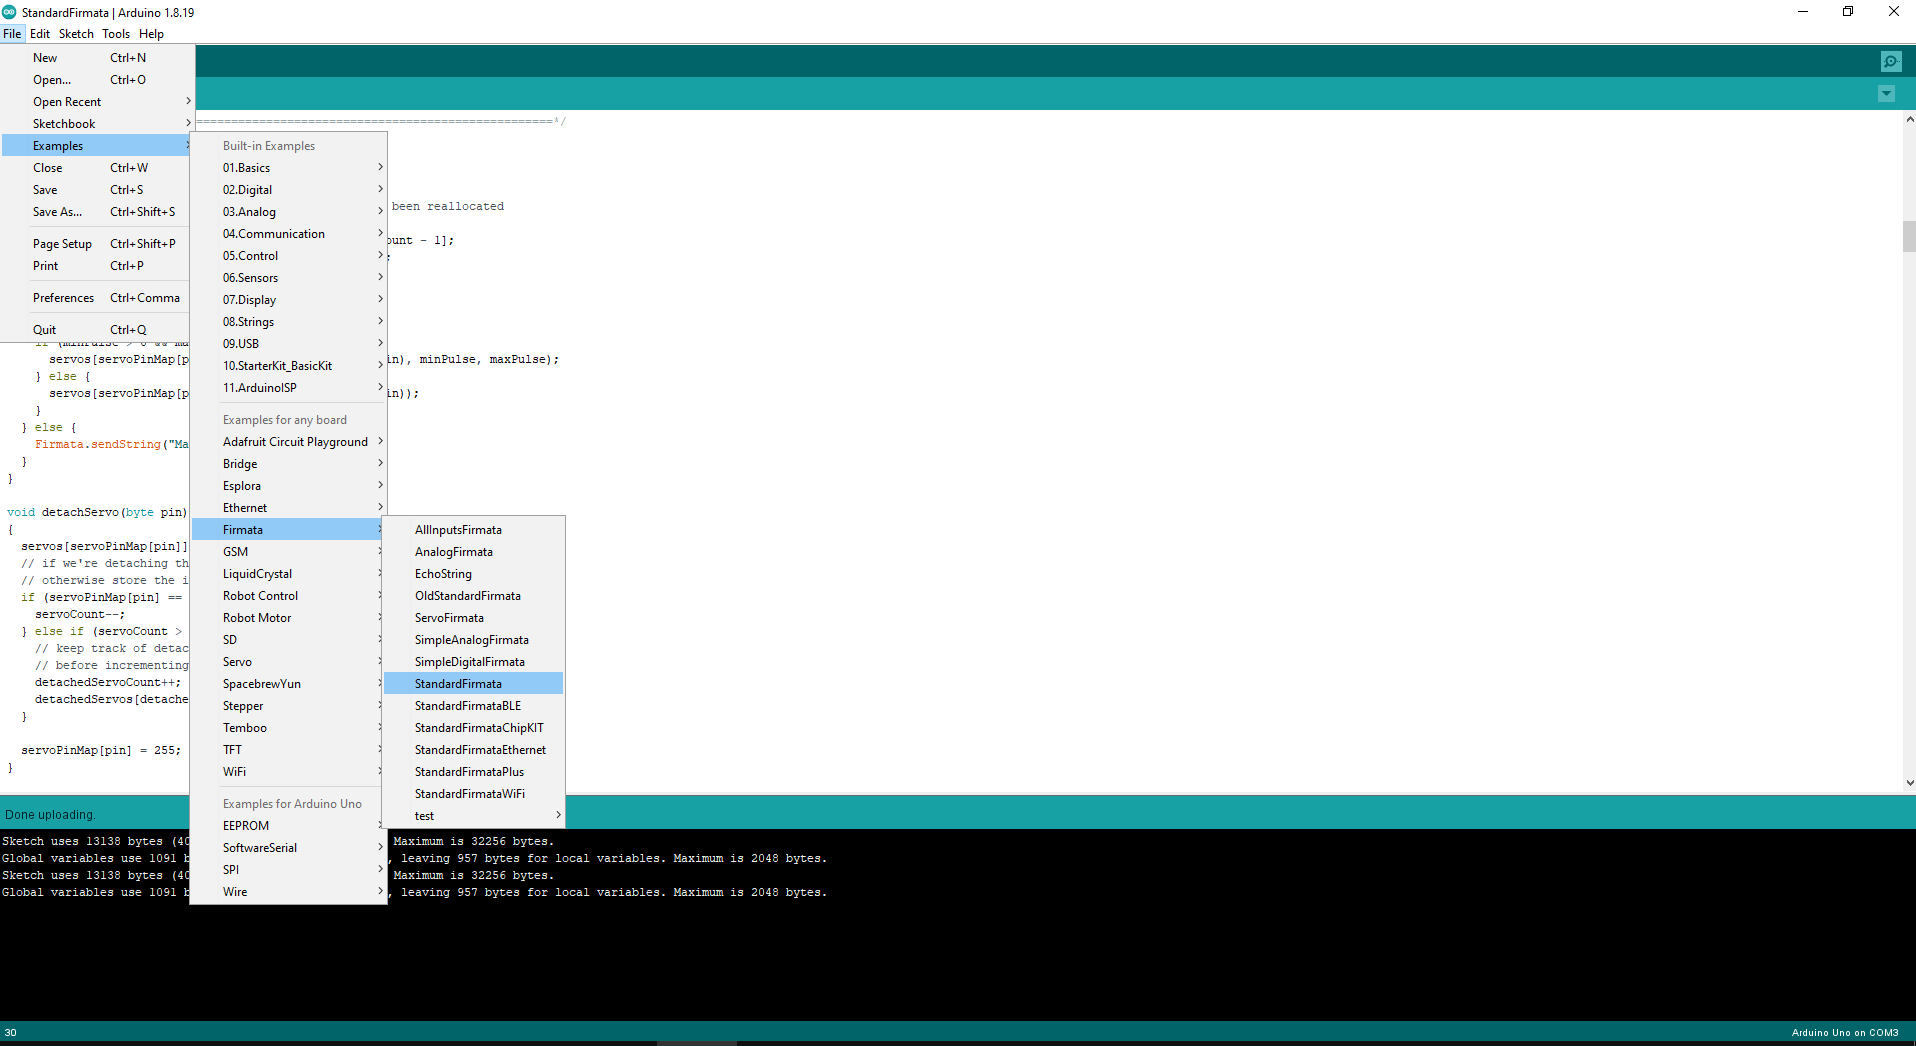Screen dimensions: 1916x1046
Task: Expand 01.Basics examples
Action: 288,168
